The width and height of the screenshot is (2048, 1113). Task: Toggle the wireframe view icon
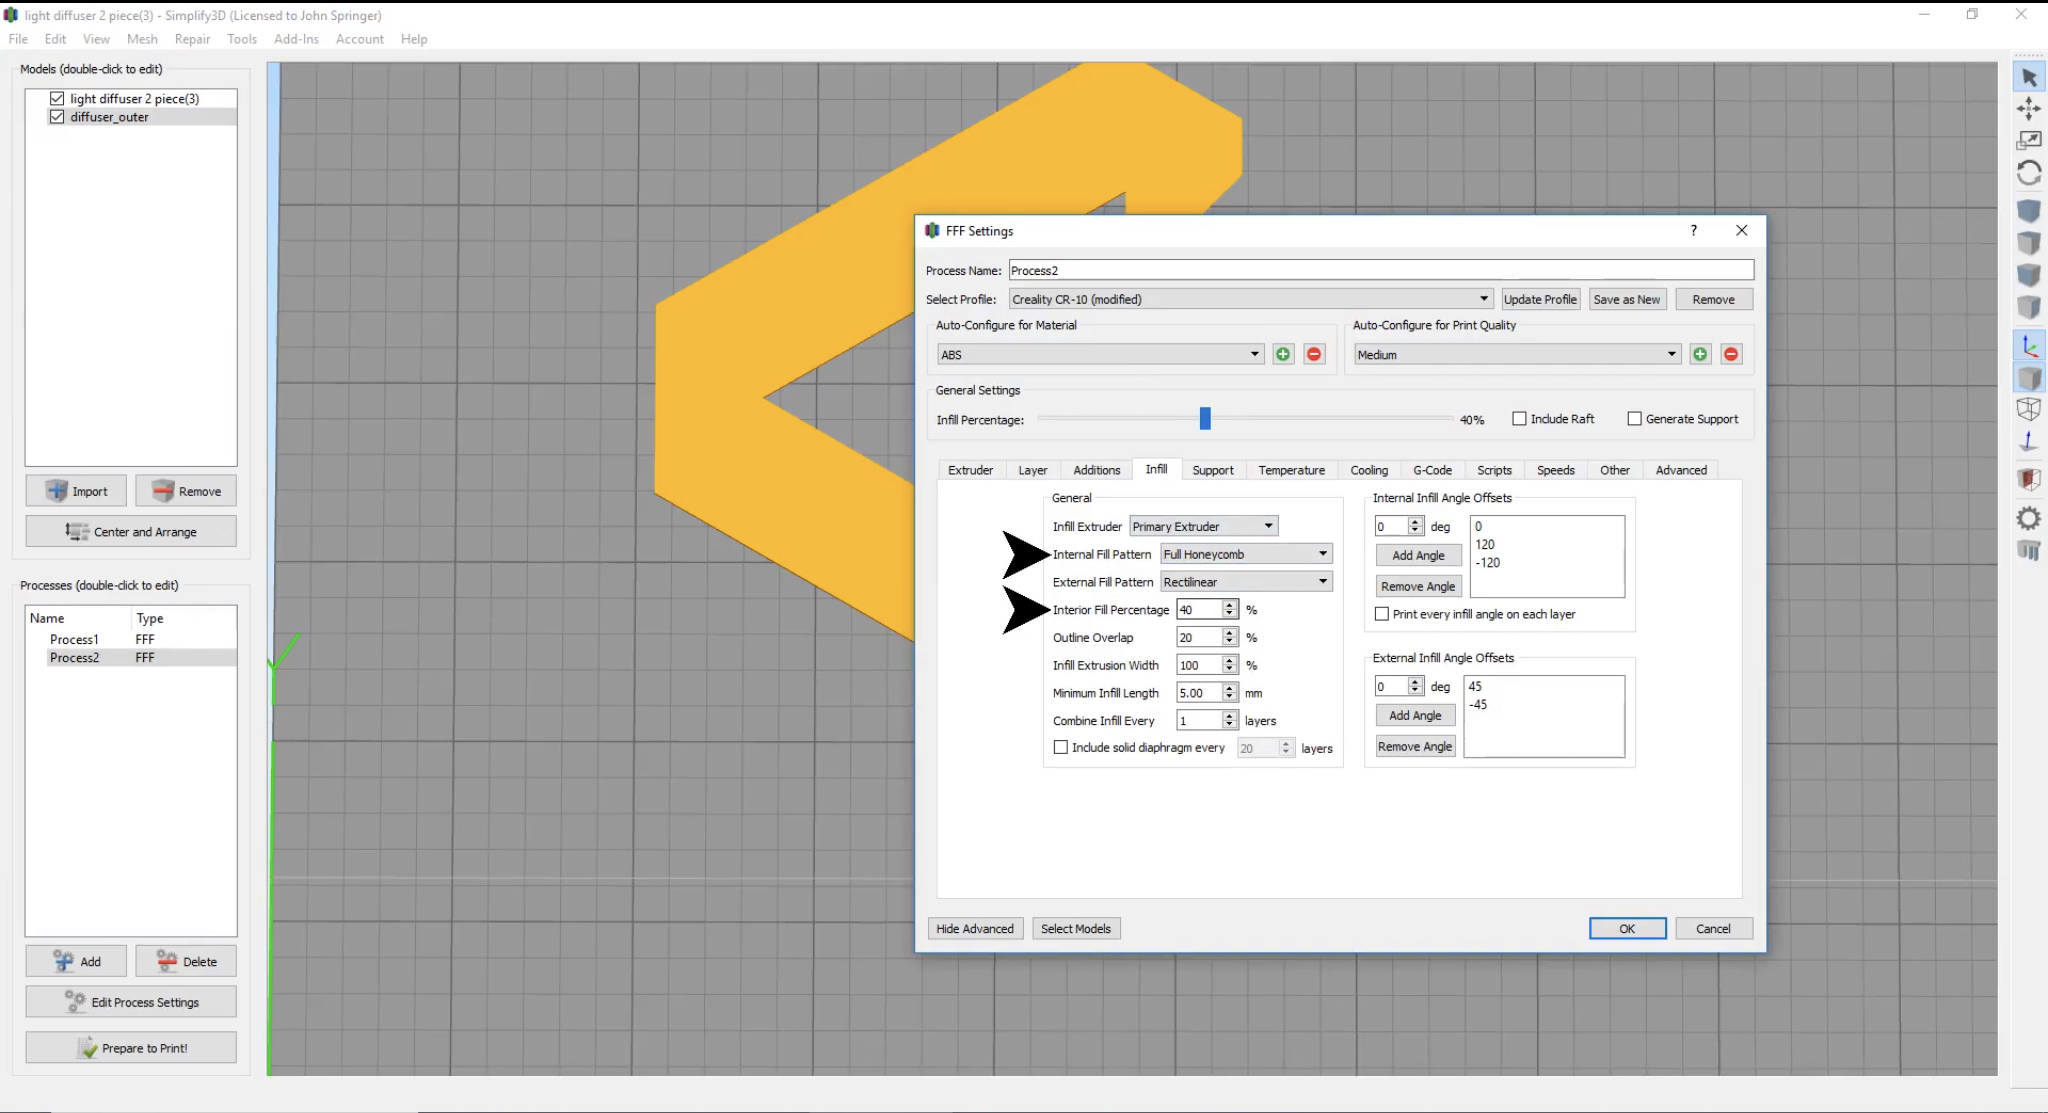[2028, 409]
